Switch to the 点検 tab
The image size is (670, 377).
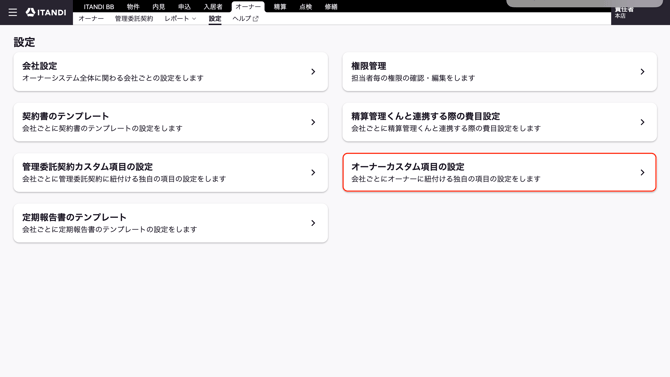click(x=306, y=7)
